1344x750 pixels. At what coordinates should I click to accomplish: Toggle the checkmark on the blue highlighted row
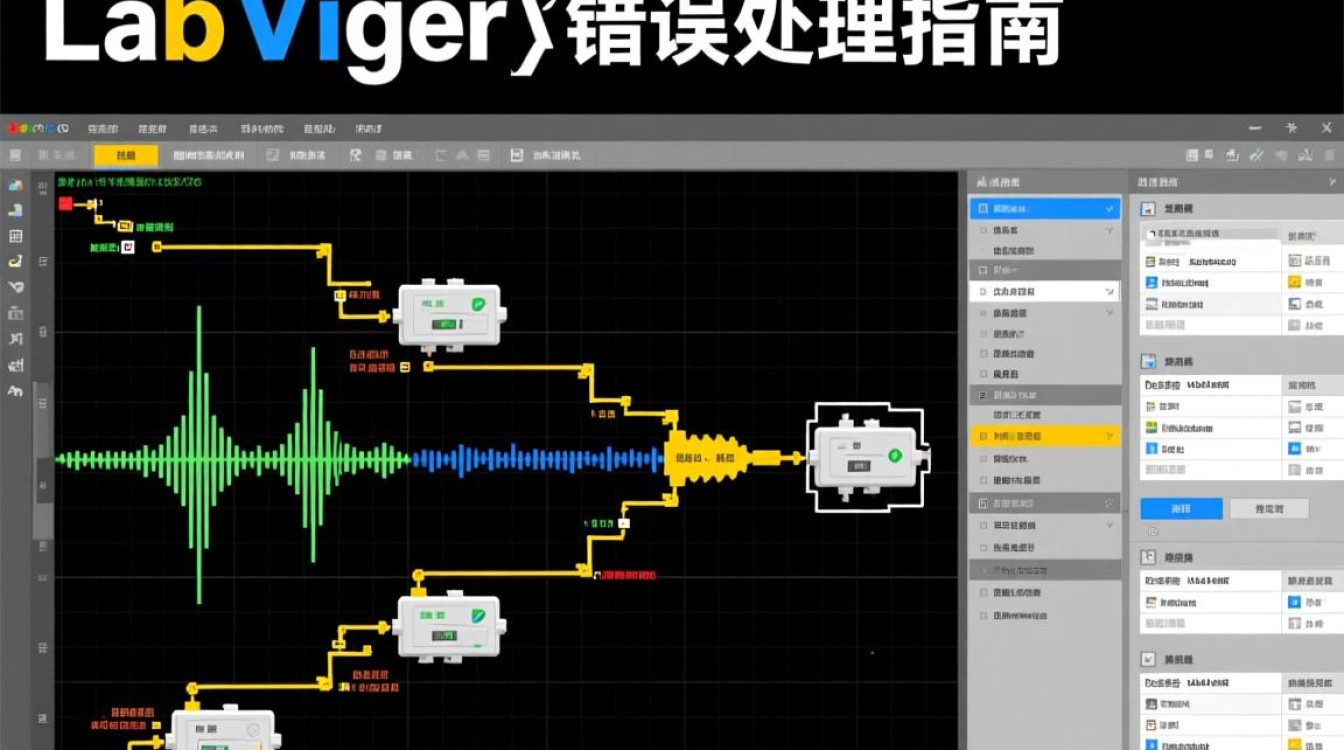coord(1109,209)
